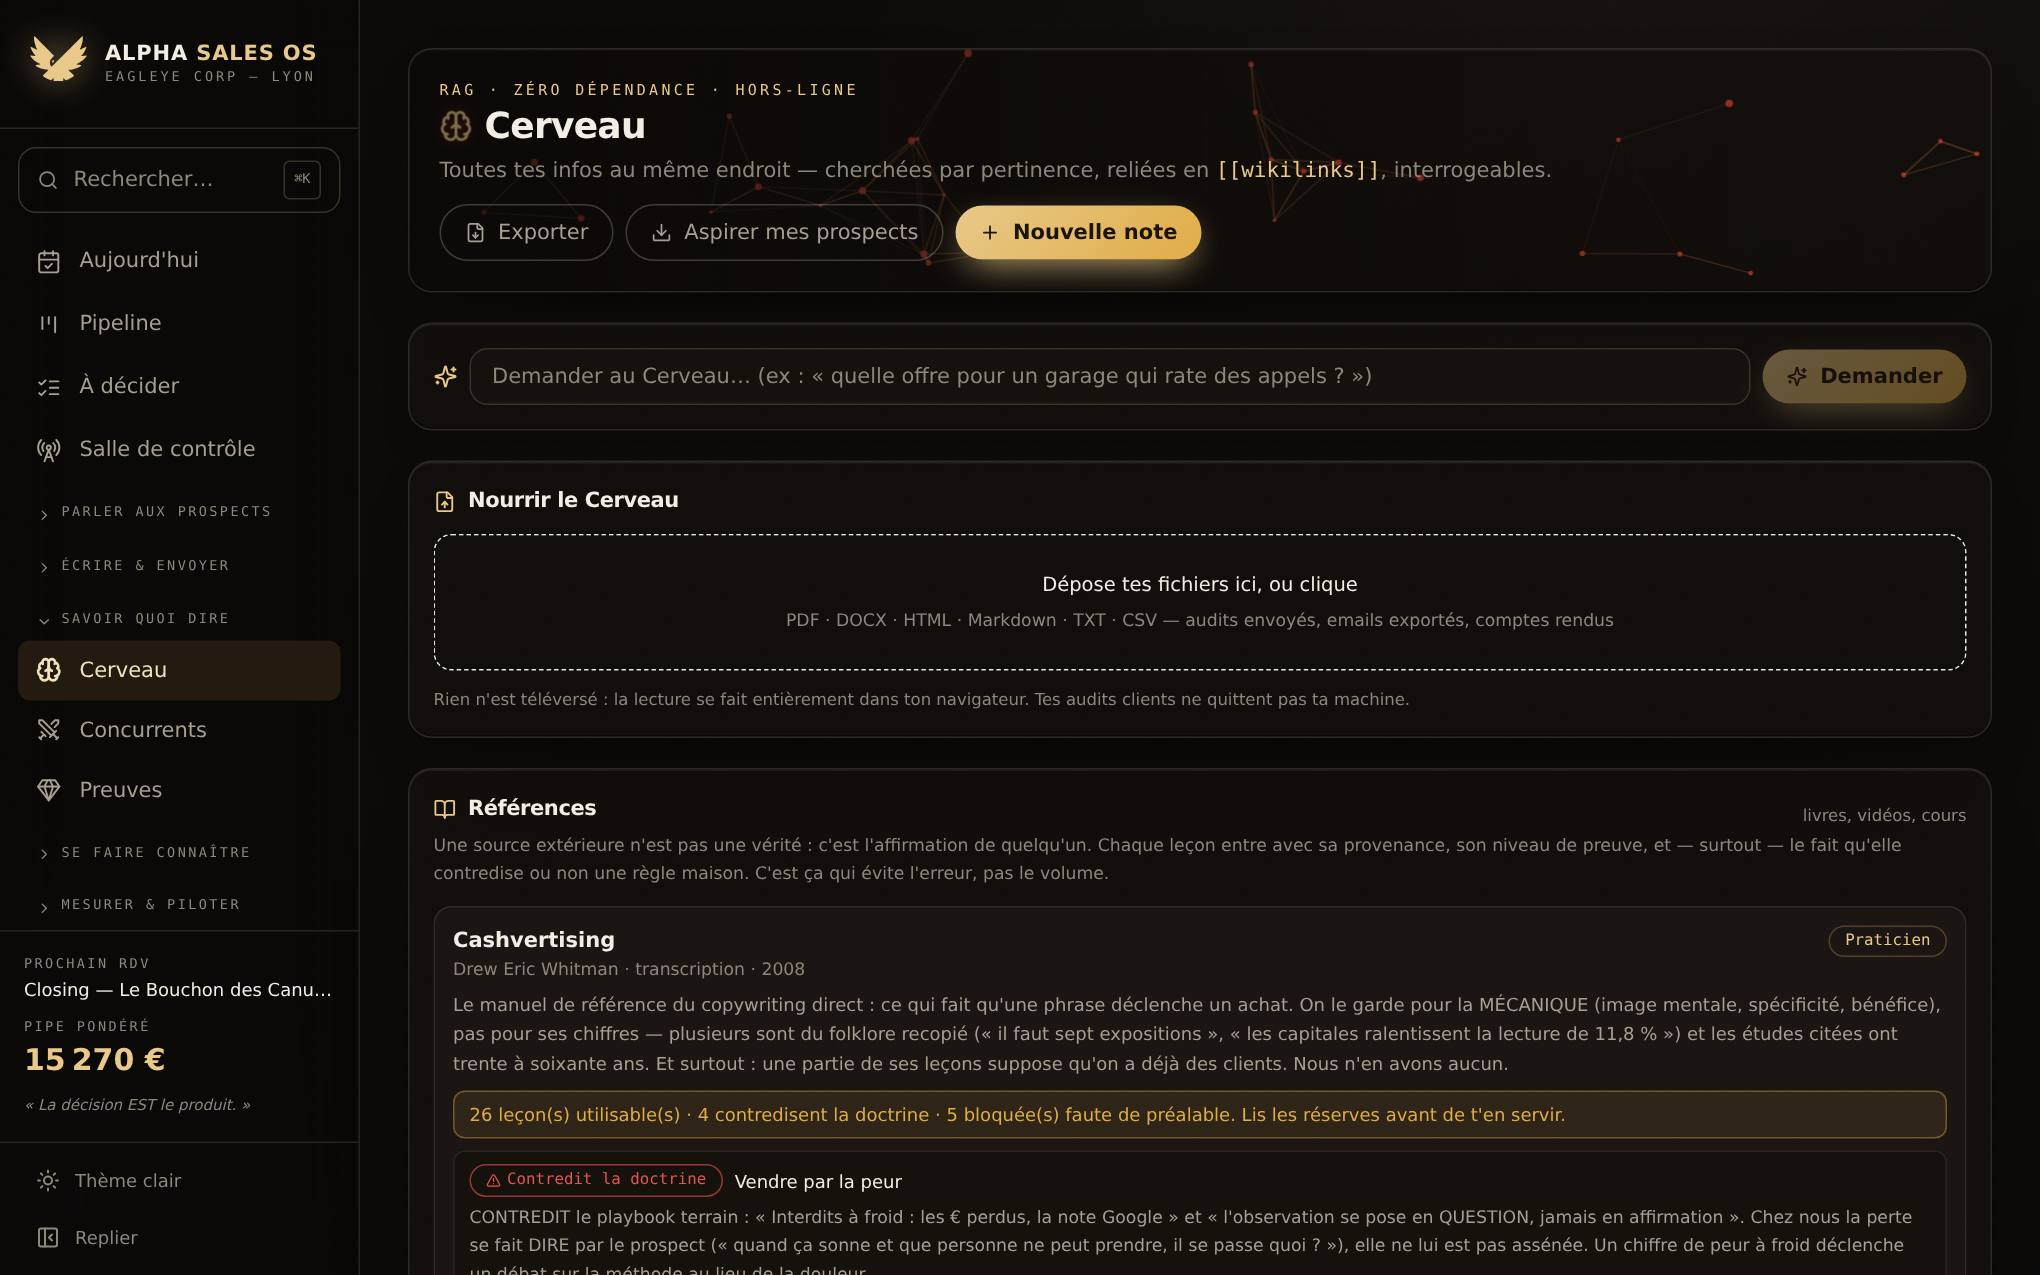Click the Preuves diamond icon
The width and height of the screenshot is (2040, 1275).
tap(49, 790)
